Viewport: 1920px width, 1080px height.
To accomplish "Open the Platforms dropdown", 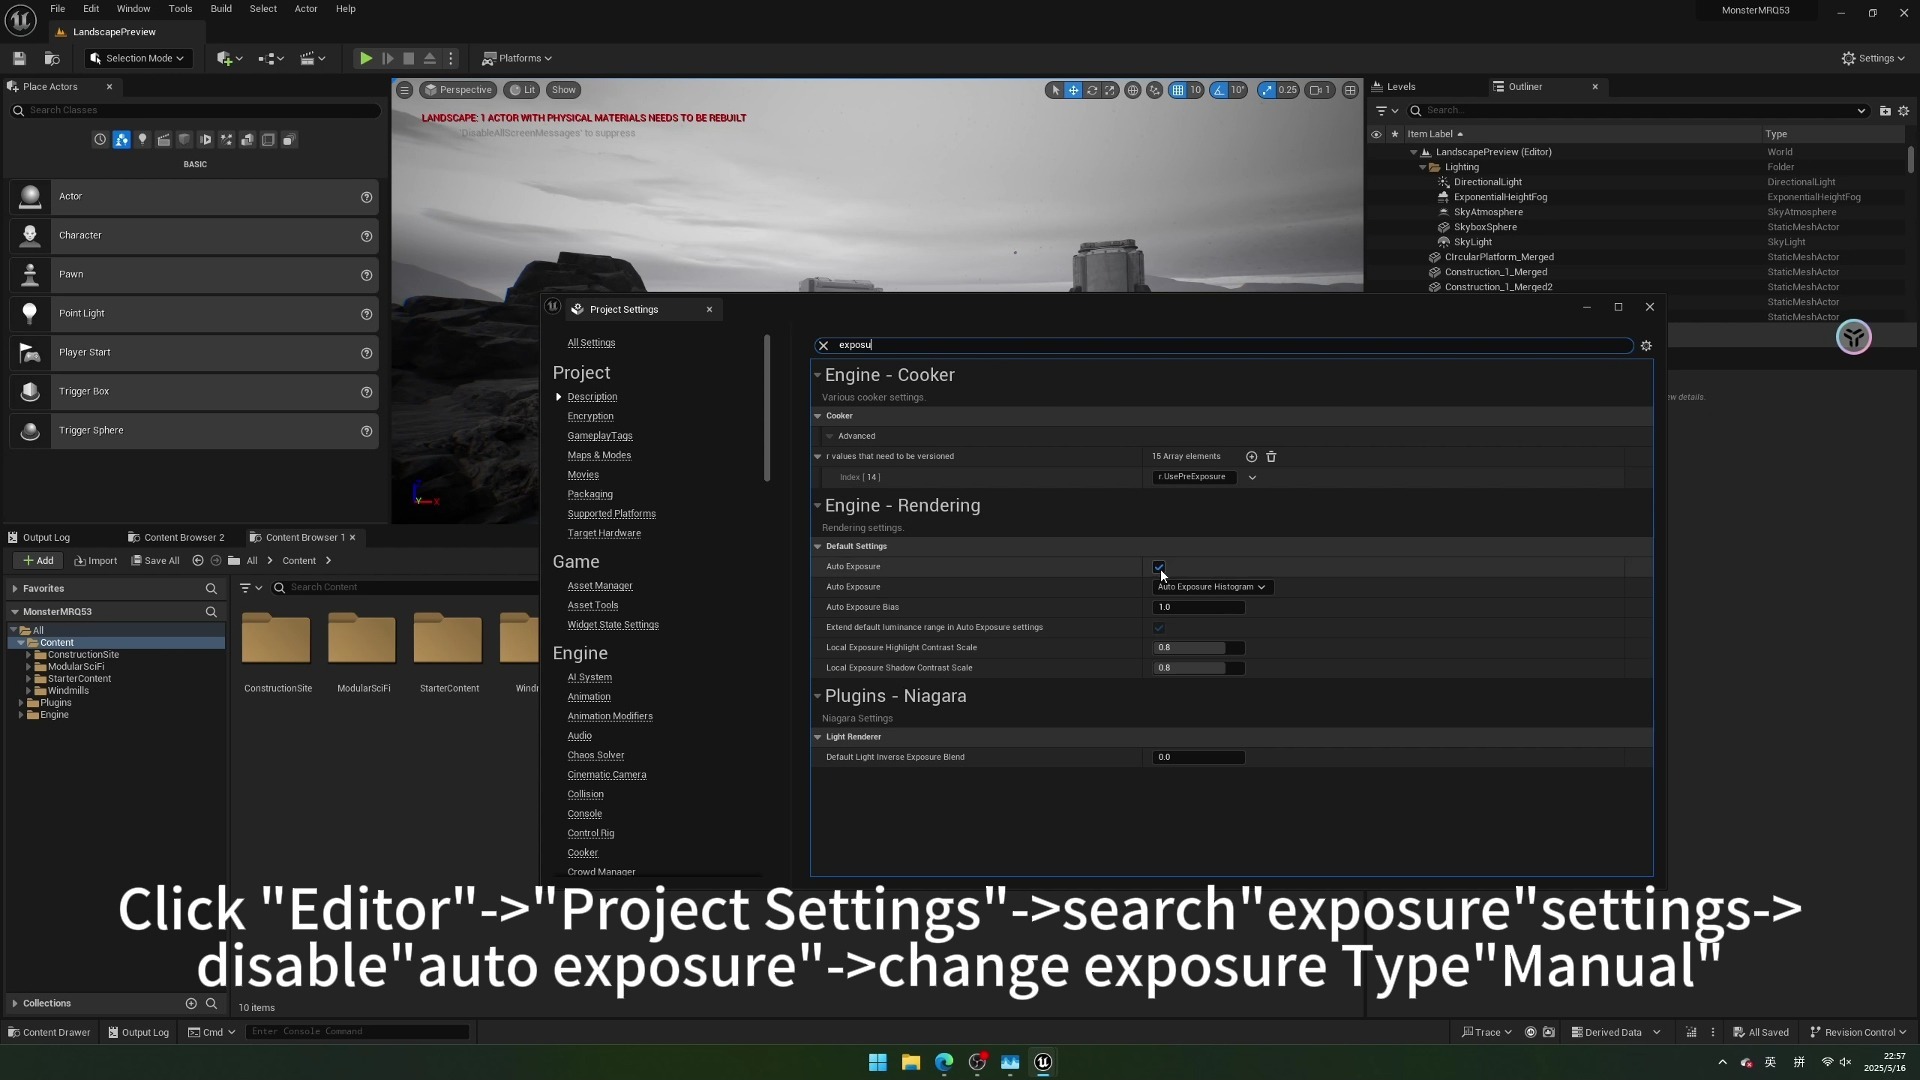I will pos(517,59).
